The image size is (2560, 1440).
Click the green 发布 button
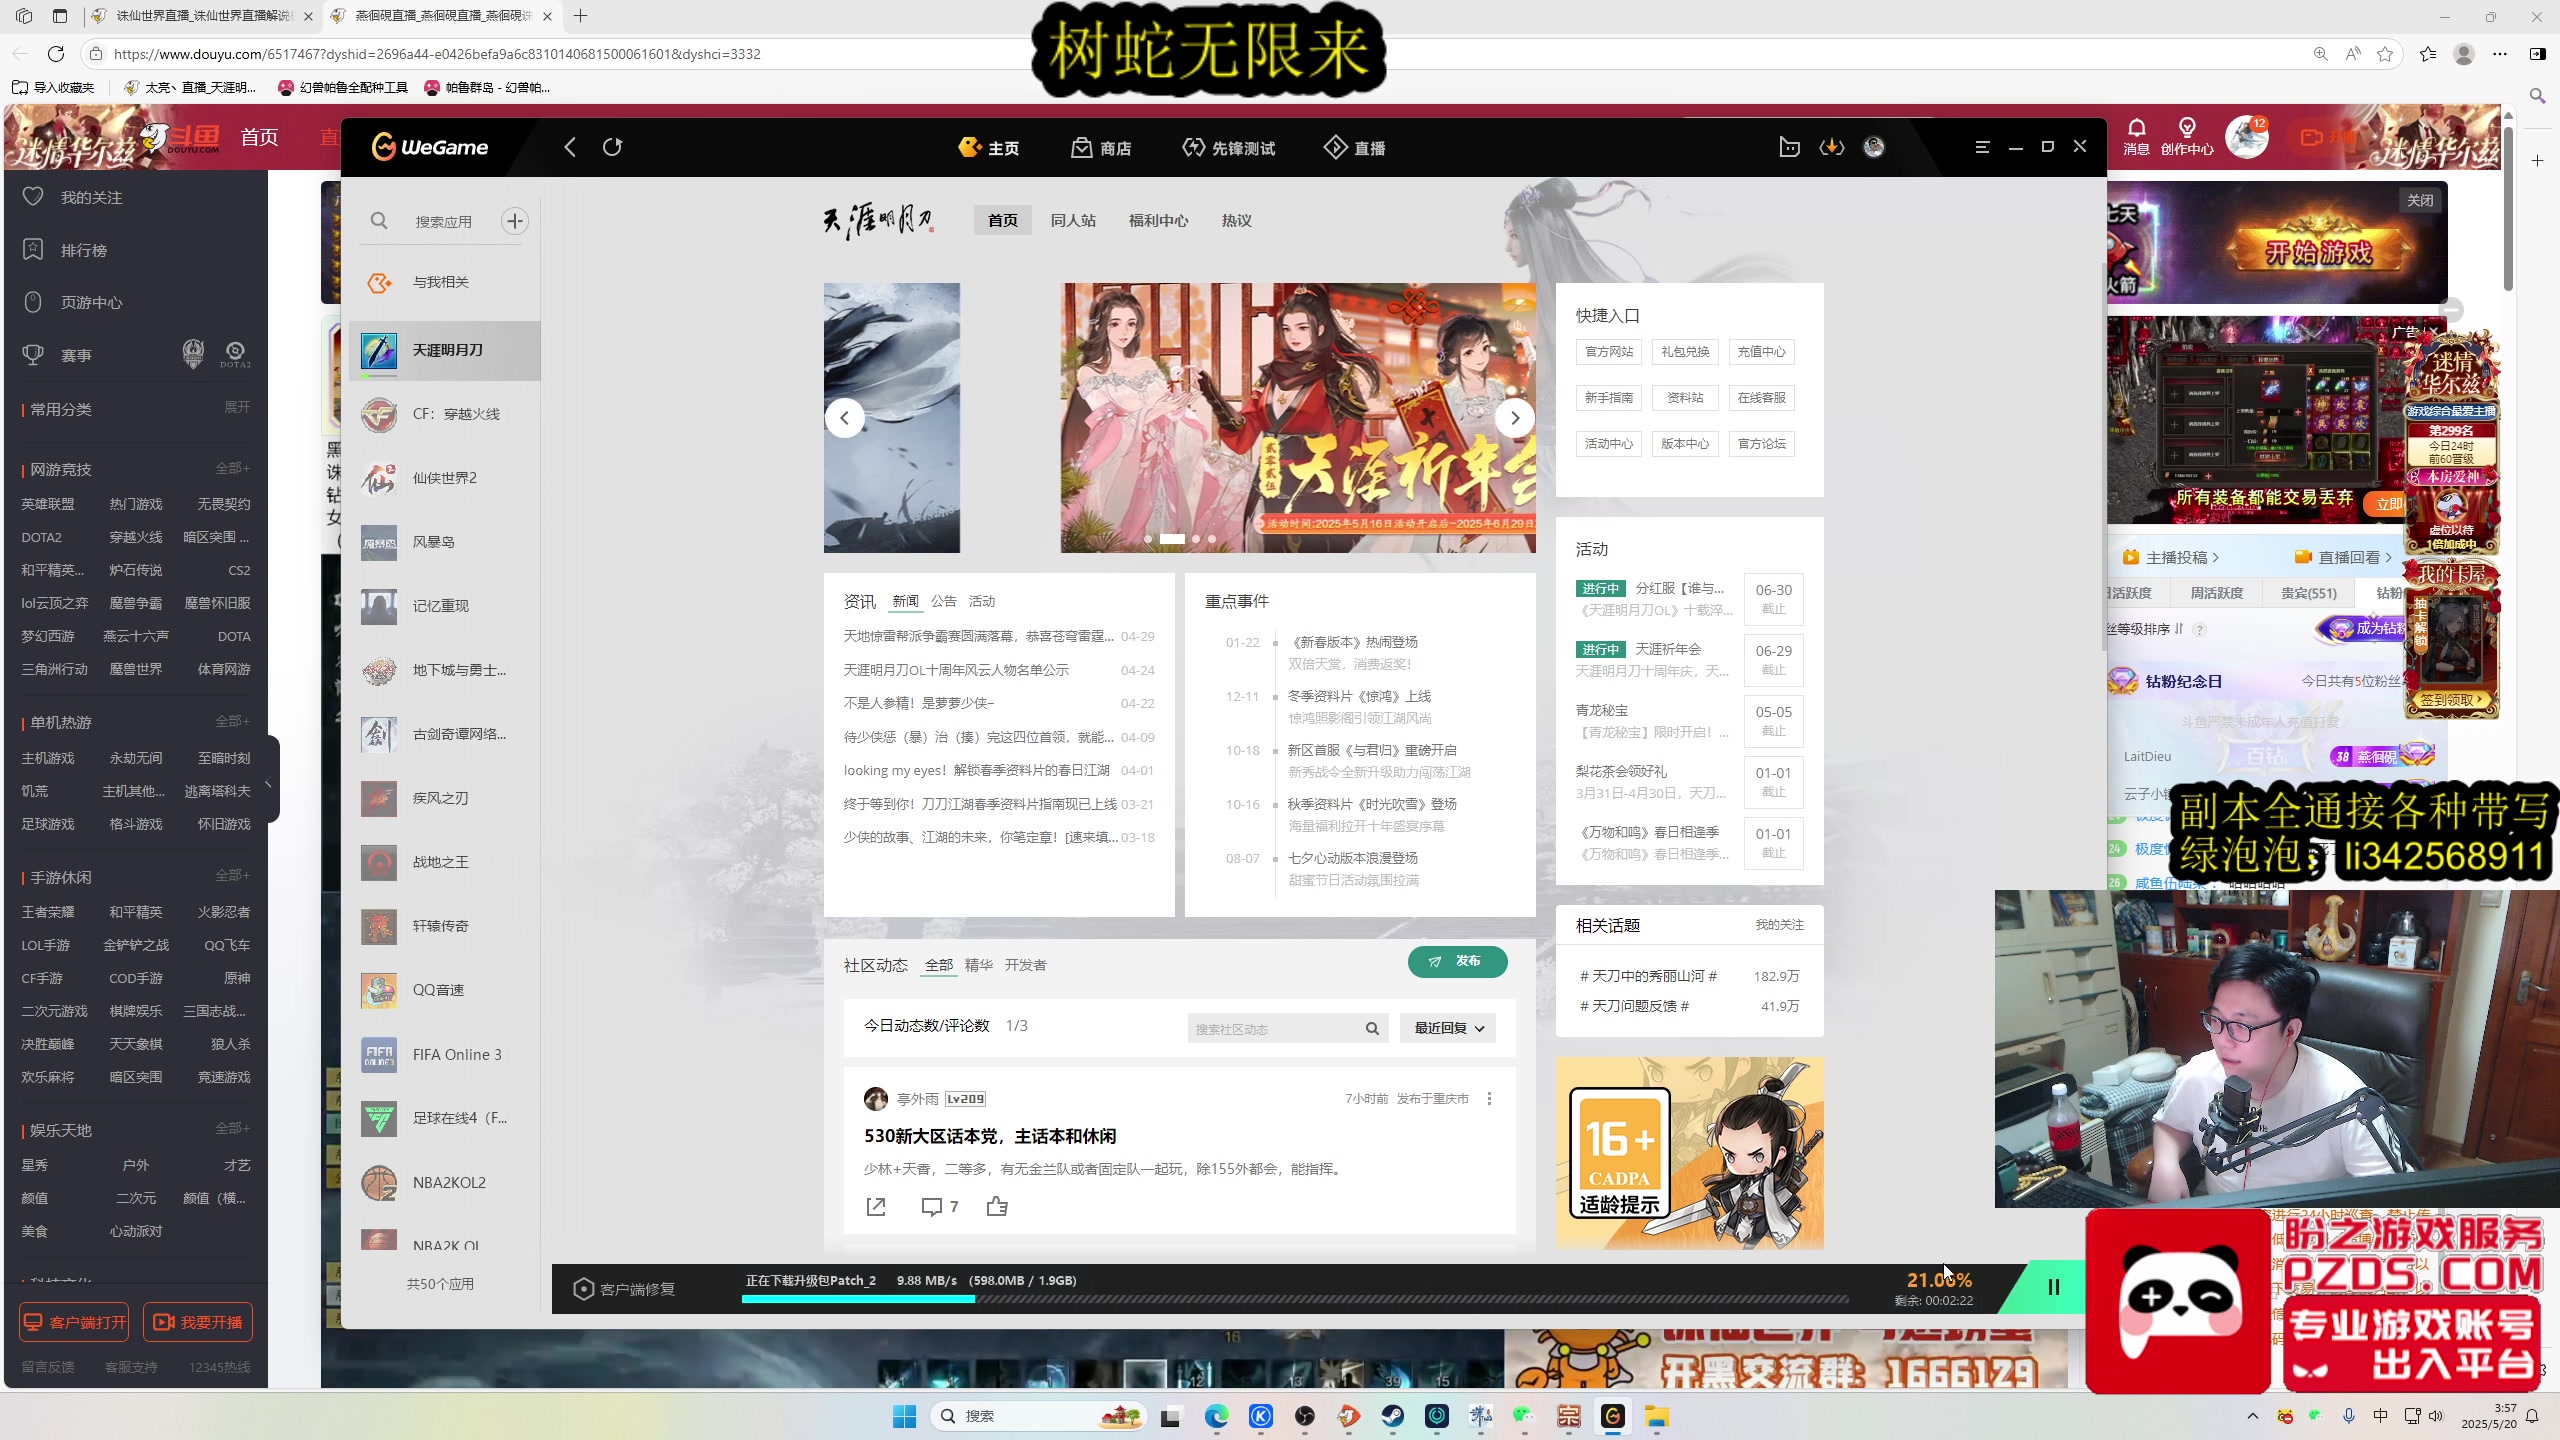point(1457,961)
